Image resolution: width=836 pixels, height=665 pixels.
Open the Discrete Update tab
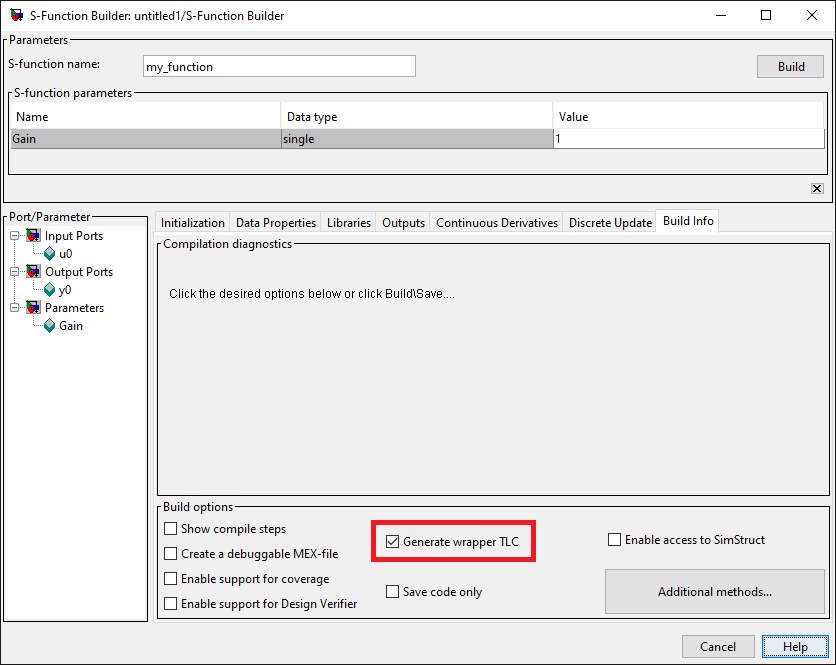(x=610, y=223)
